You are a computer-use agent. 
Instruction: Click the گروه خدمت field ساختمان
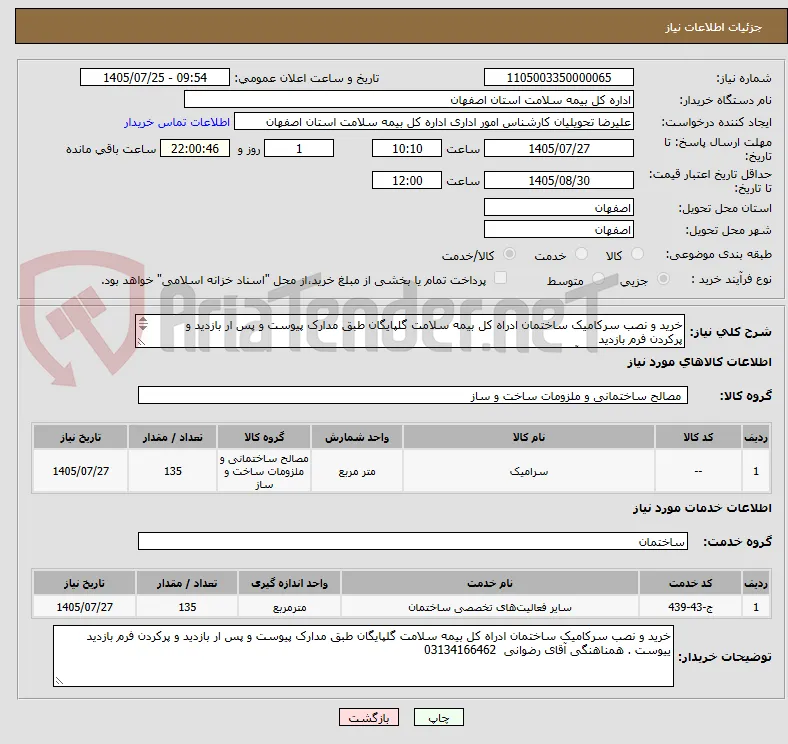click(x=413, y=541)
